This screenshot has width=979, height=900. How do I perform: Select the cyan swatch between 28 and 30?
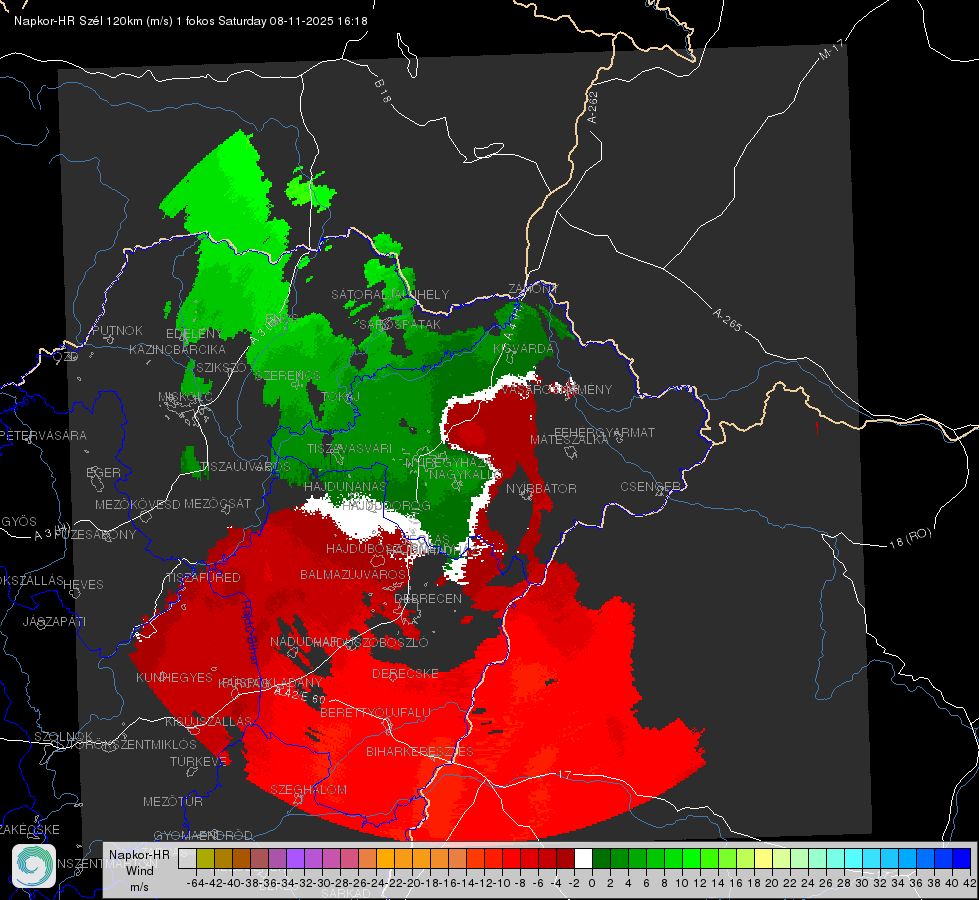[x=854, y=859]
